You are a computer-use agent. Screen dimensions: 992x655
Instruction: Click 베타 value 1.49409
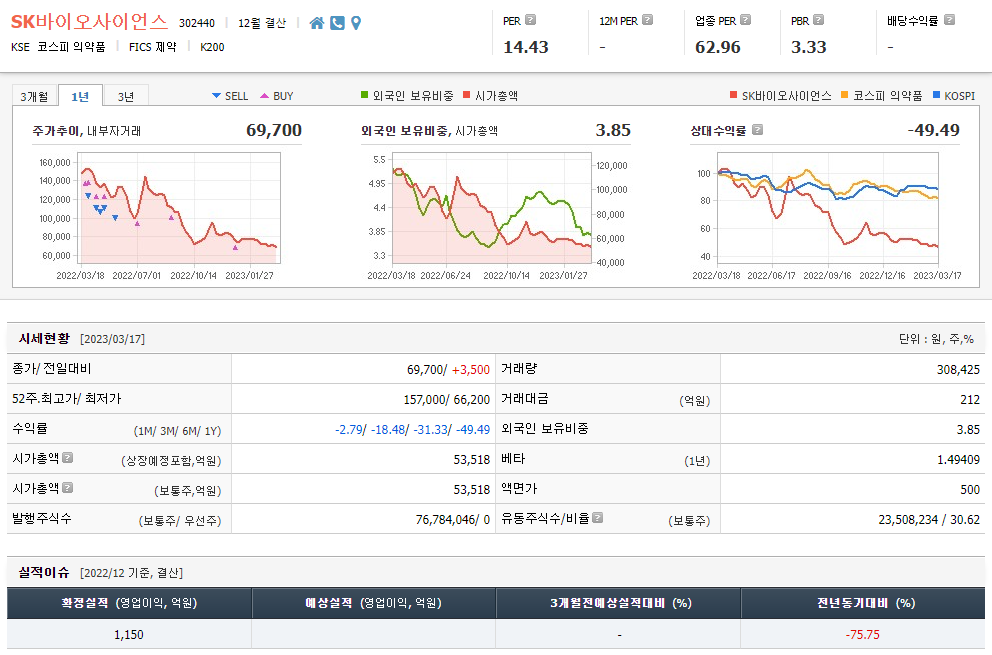(x=958, y=459)
